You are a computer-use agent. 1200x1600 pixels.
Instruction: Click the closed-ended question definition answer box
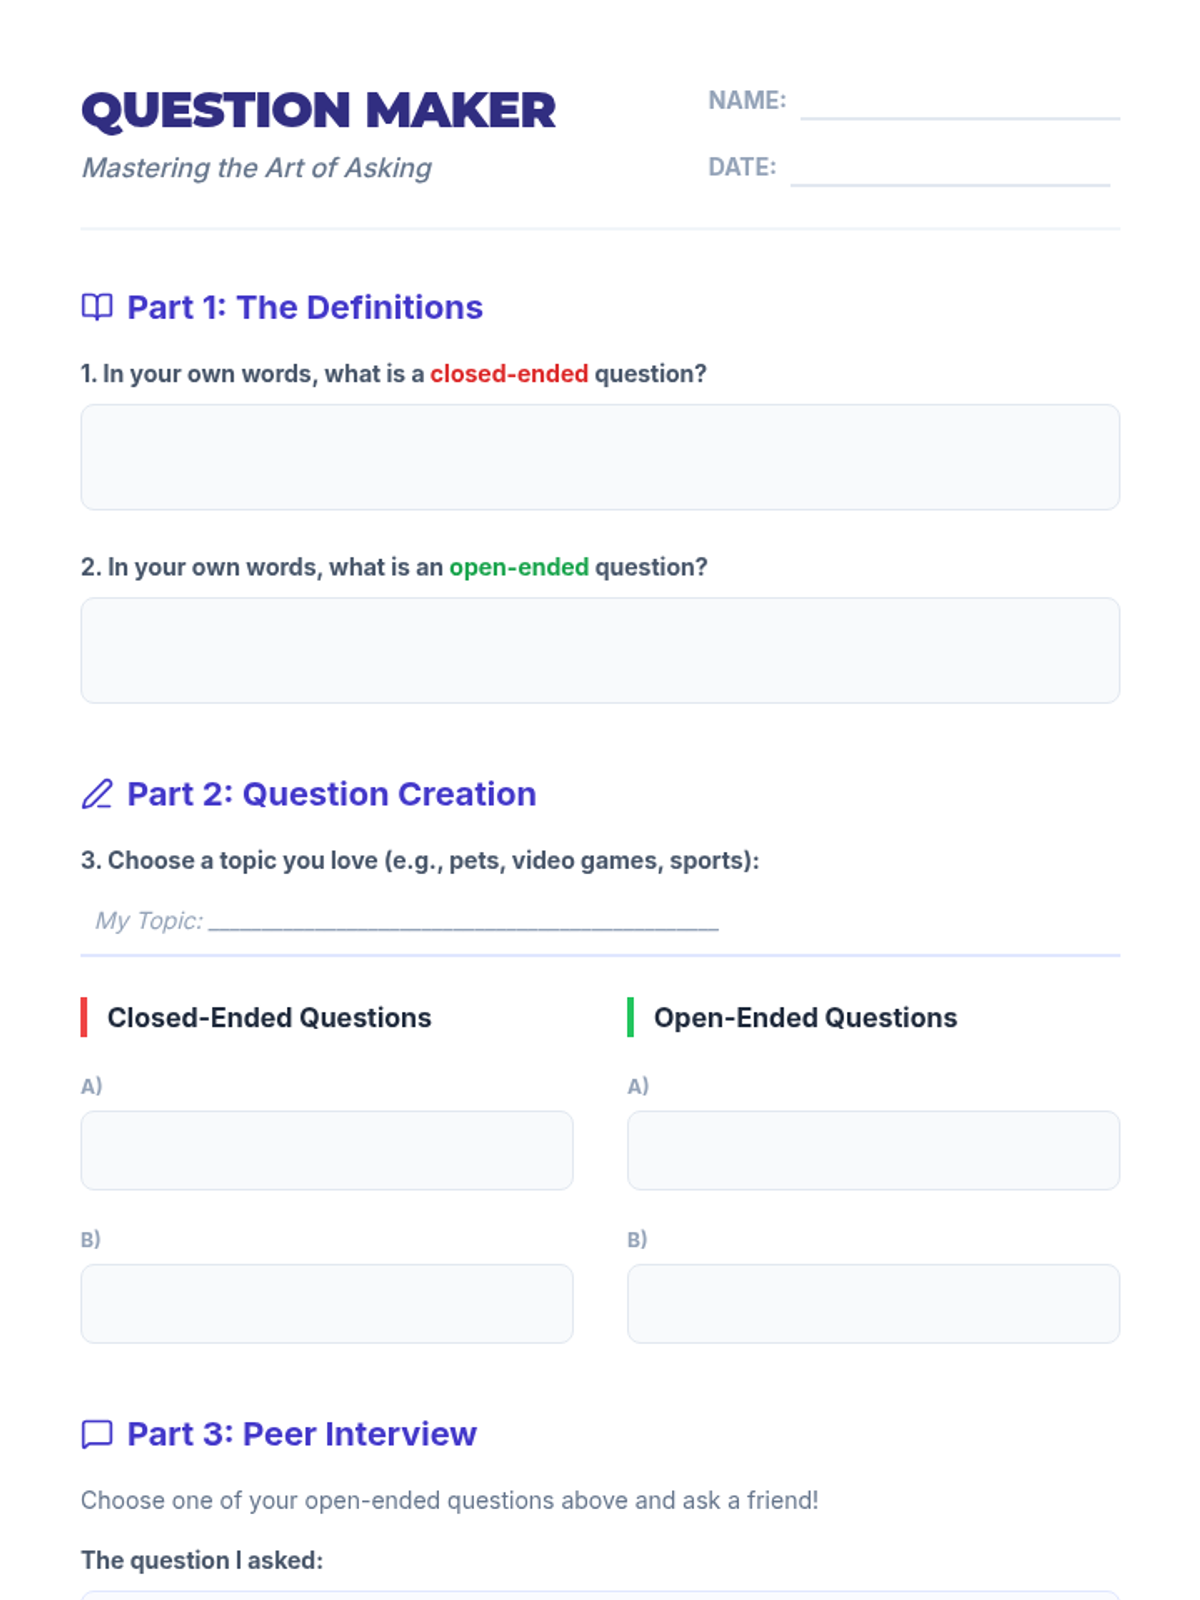tap(600, 457)
